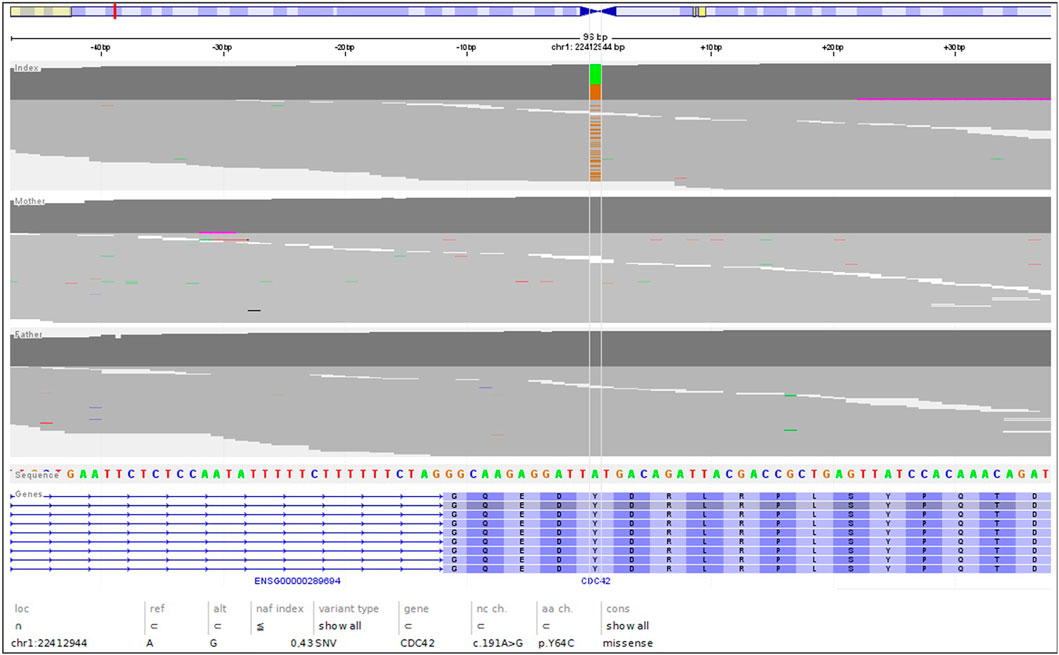The height and width of the screenshot is (655, 1059).
Task: Click the +30 bp ruler tick label
Action: coord(954,47)
